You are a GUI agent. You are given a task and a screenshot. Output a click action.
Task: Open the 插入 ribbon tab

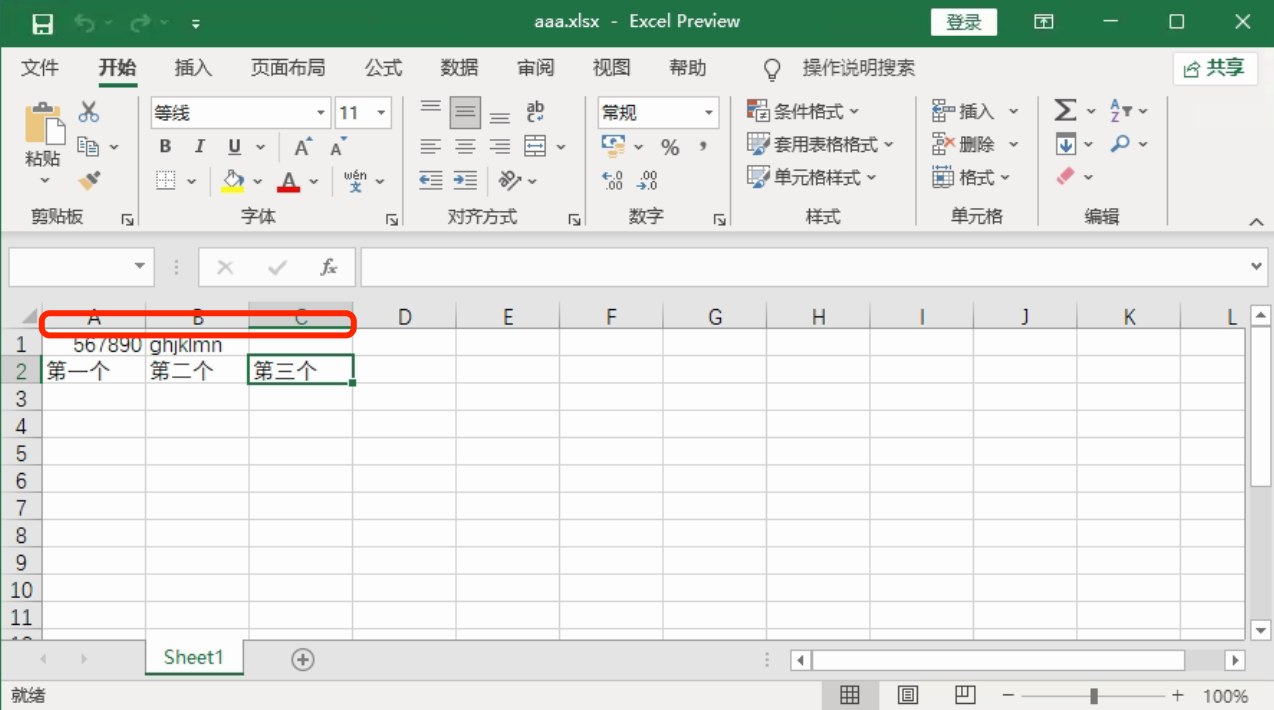click(x=193, y=68)
